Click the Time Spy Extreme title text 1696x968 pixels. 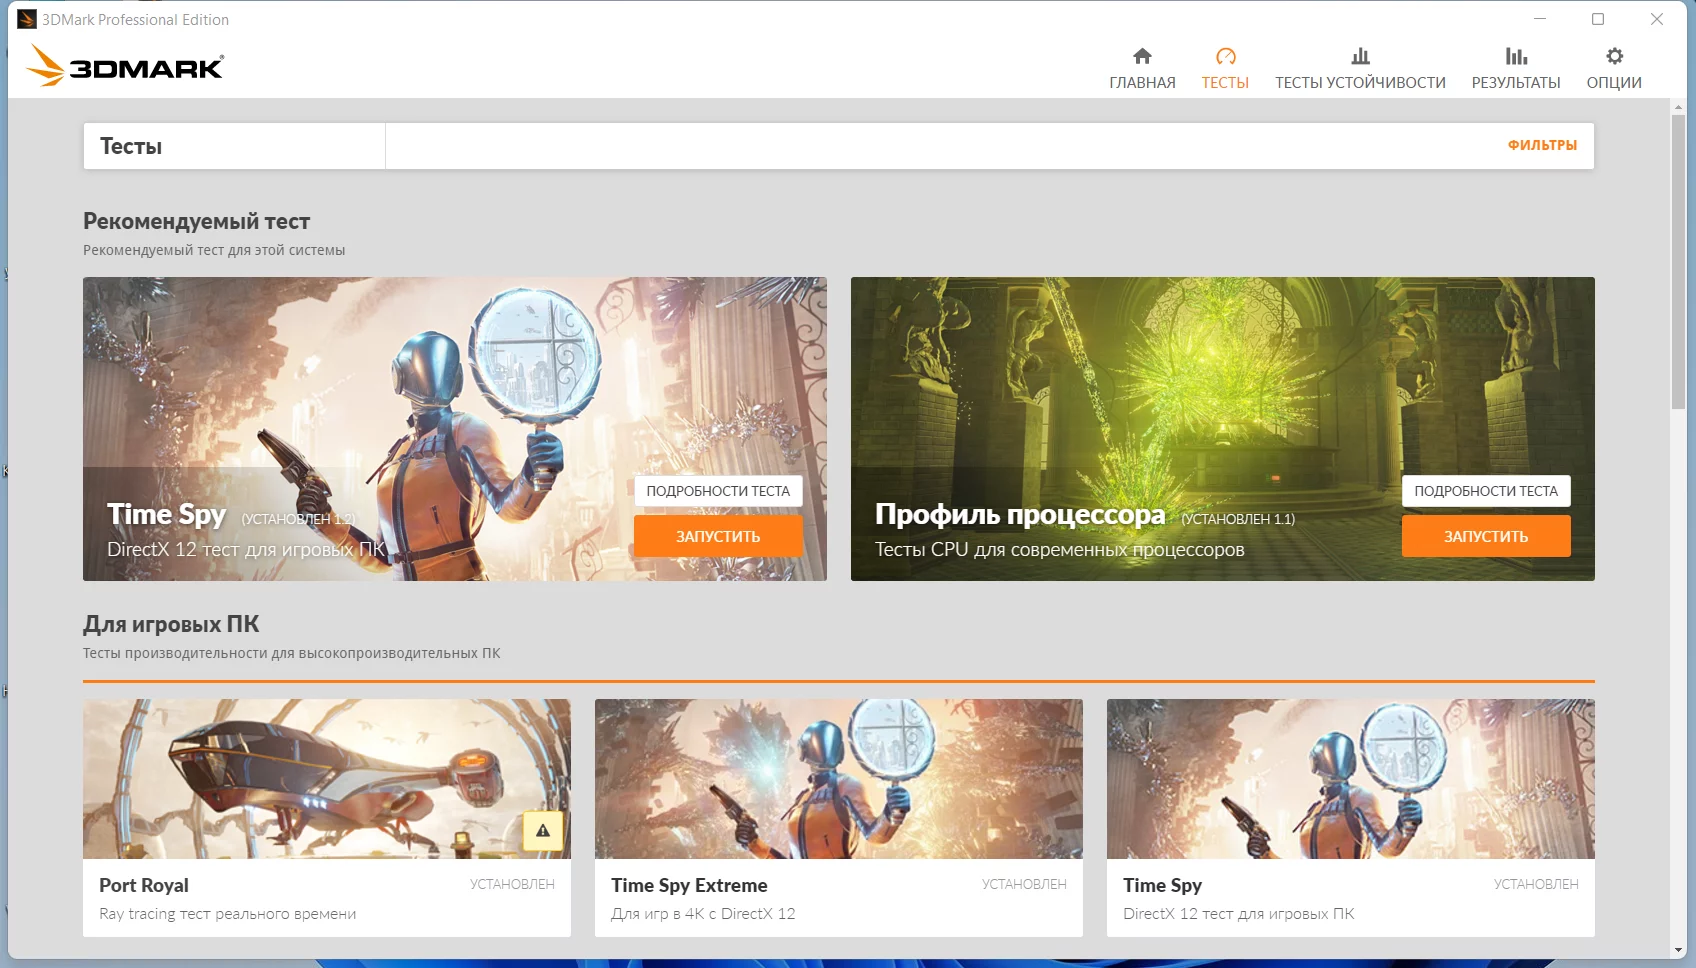coord(689,885)
